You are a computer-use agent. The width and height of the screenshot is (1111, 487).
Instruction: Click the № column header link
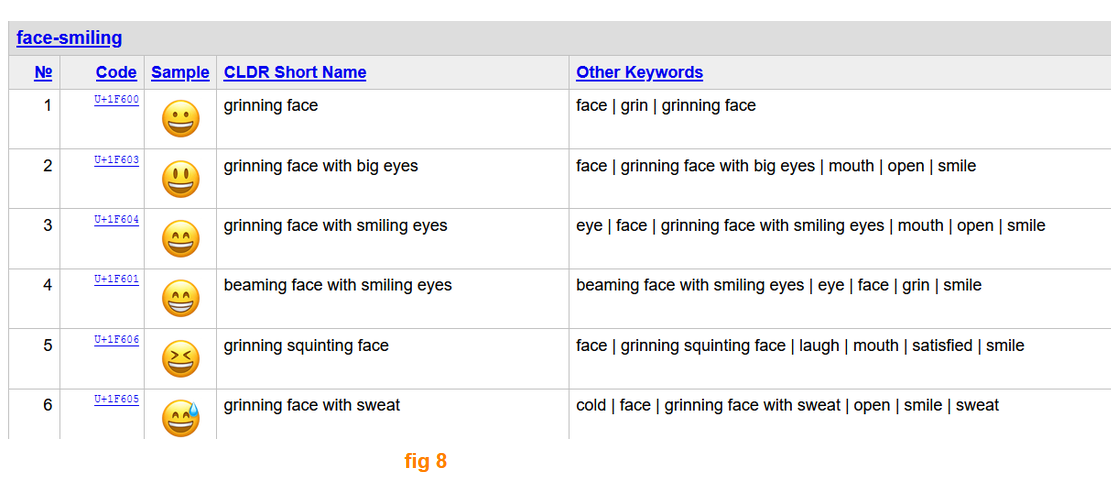43,72
